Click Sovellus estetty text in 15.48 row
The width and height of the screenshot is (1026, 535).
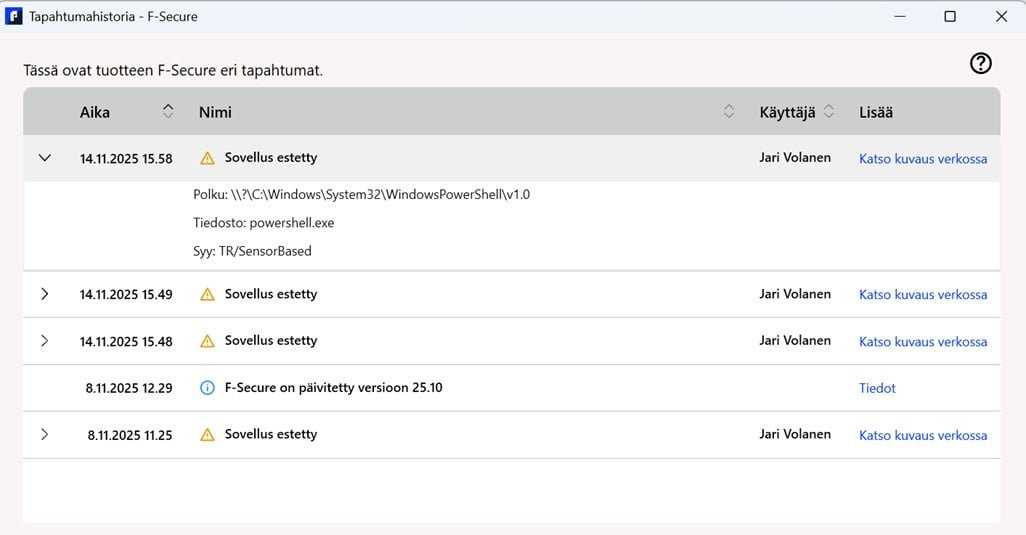[x=271, y=341]
